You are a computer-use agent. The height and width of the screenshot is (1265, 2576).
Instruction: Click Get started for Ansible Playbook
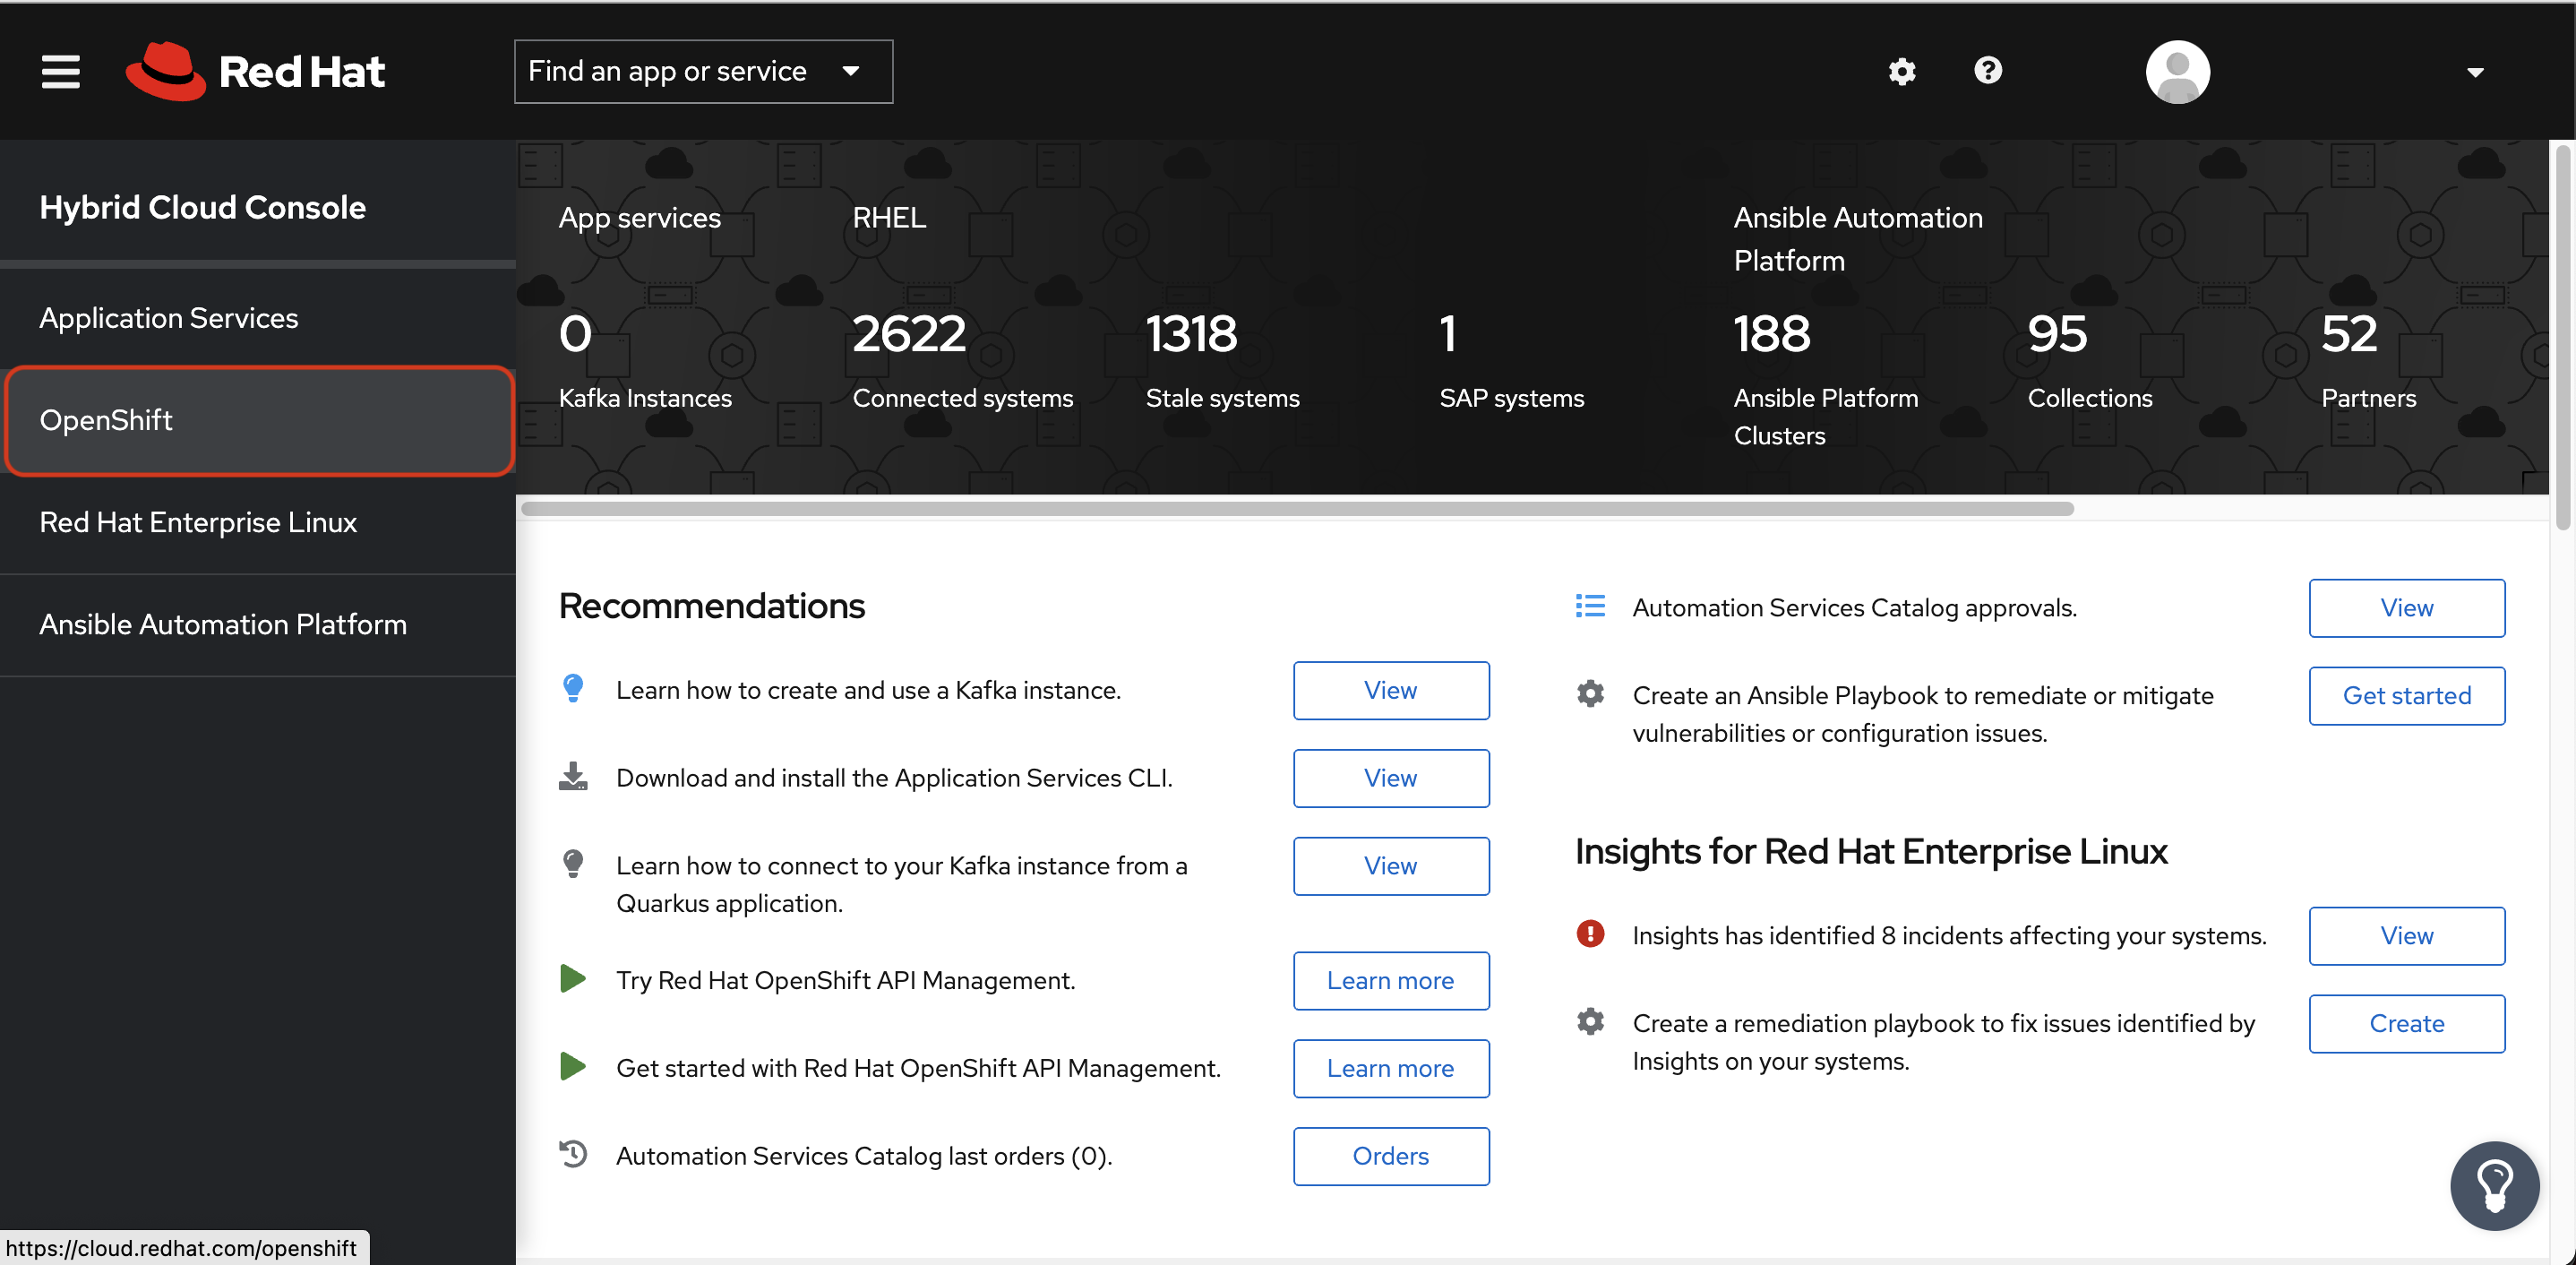coord(2406,695)
